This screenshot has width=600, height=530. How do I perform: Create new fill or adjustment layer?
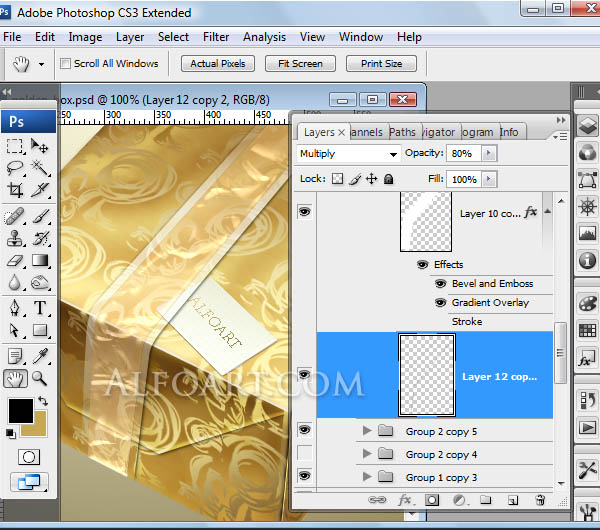coord(459,500)
